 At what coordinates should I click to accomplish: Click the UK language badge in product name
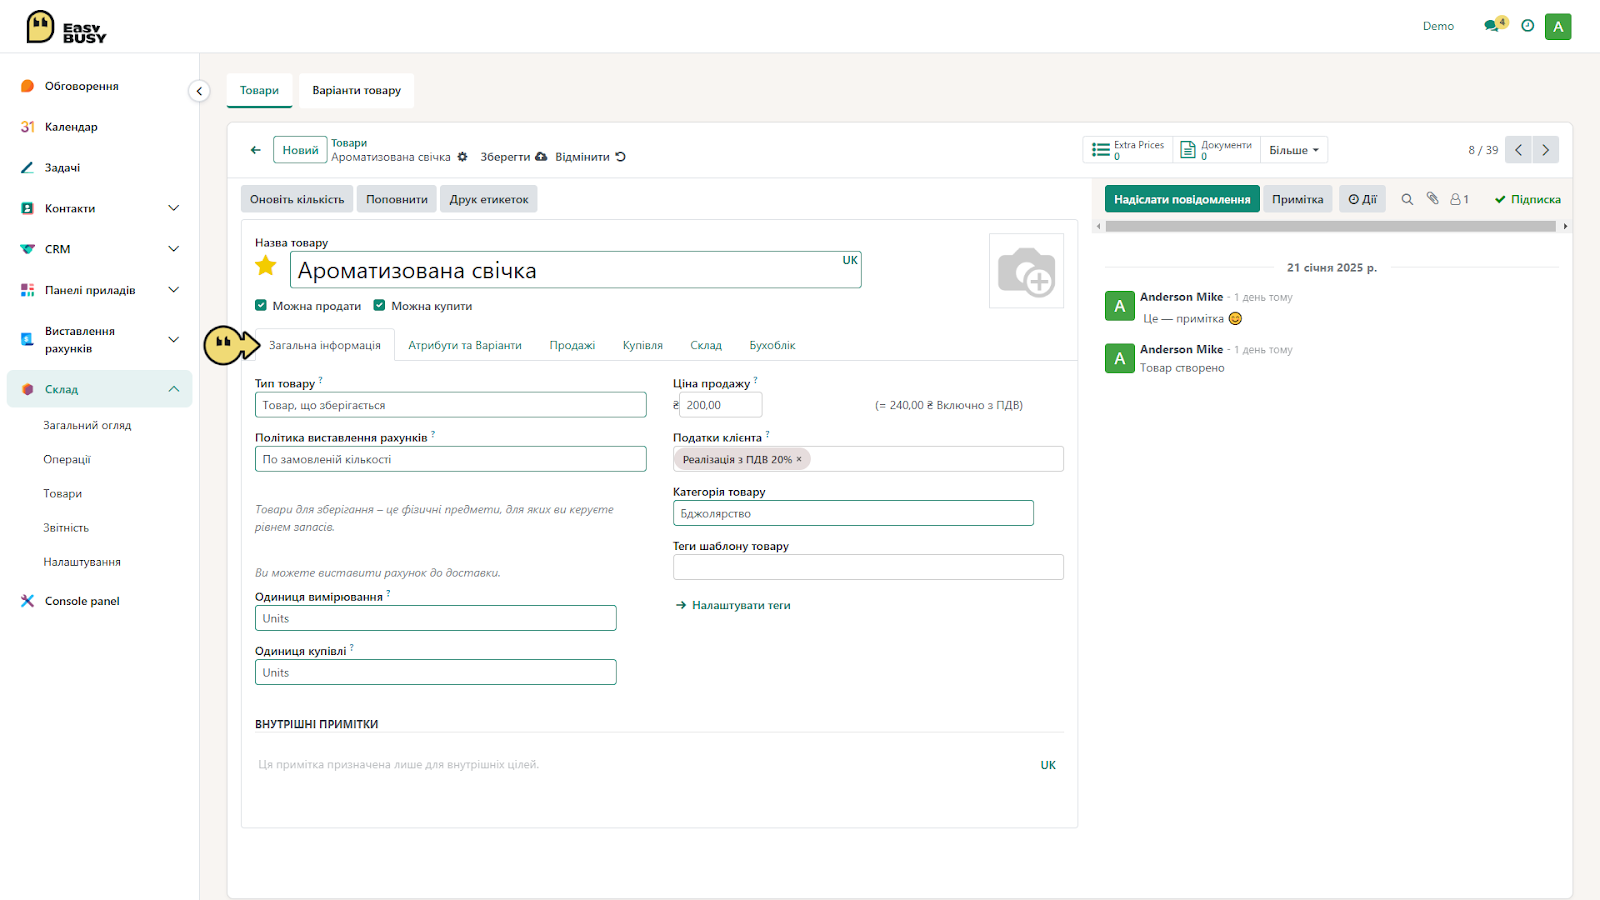point(850,260)
